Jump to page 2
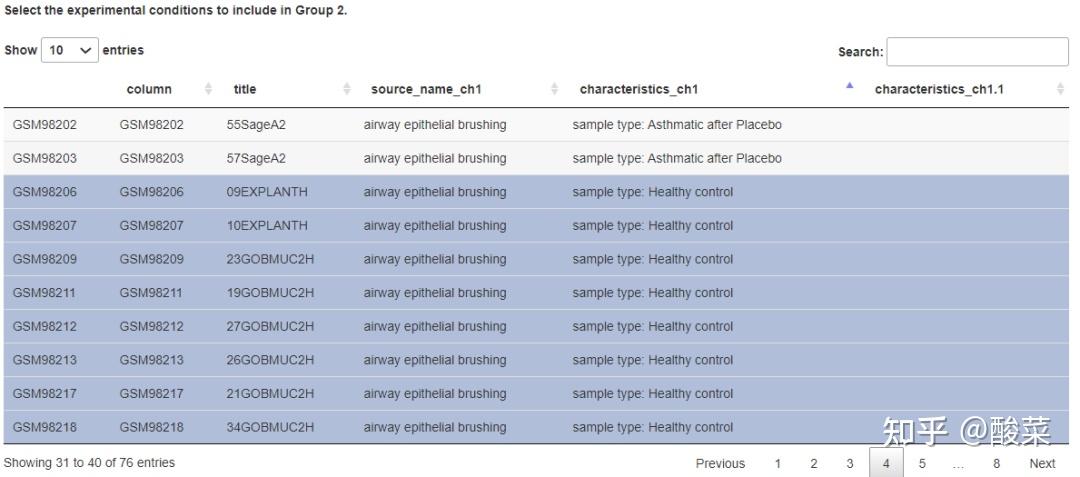The image size is (1080, 477). pos(814,463)
